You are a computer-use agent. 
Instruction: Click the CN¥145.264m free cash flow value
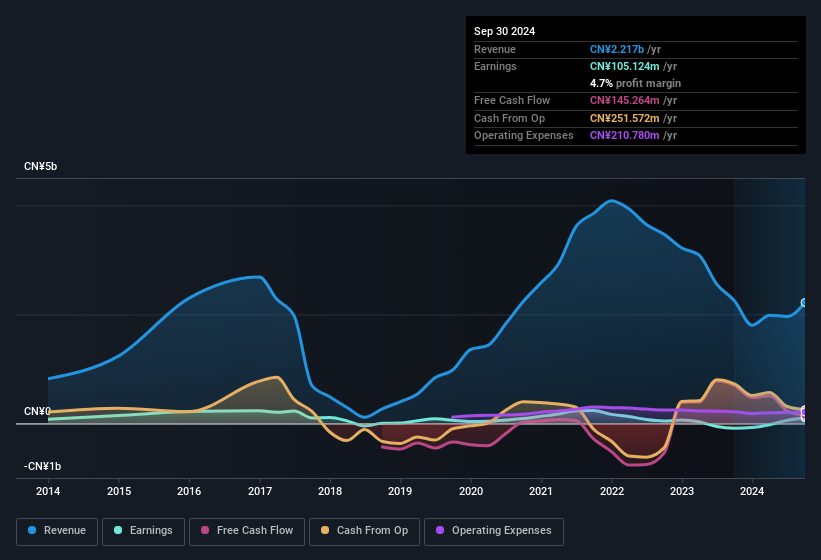tap(624, 100)
